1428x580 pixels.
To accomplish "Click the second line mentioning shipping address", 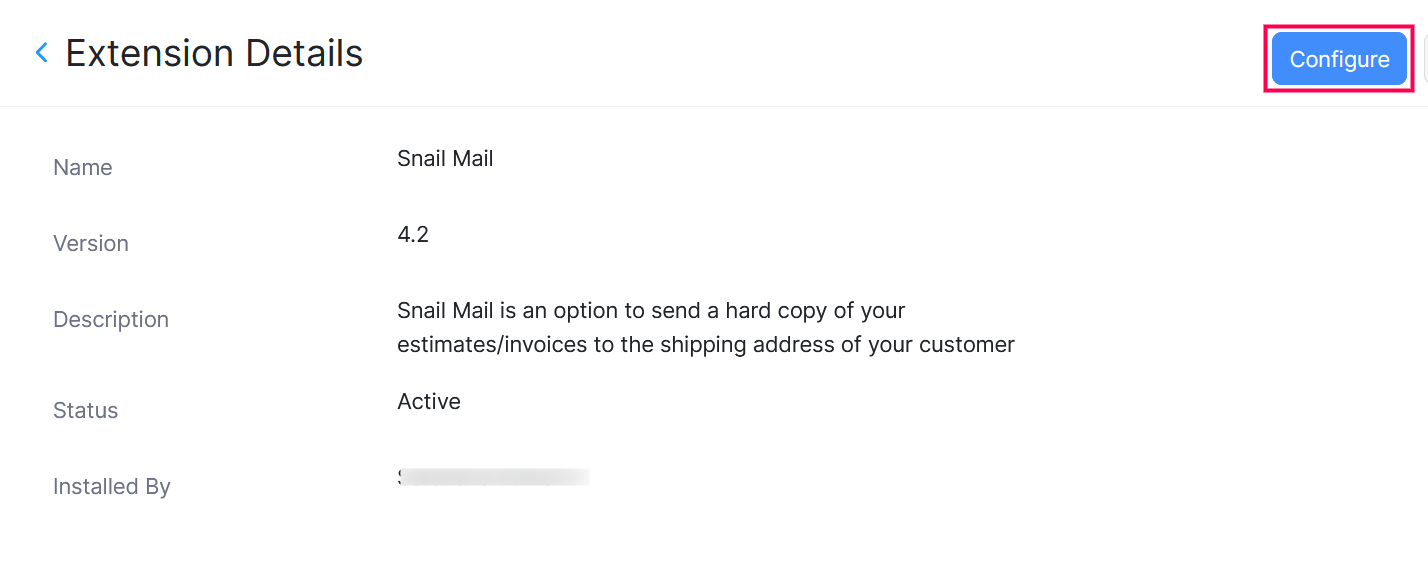I will click(705, 345).
